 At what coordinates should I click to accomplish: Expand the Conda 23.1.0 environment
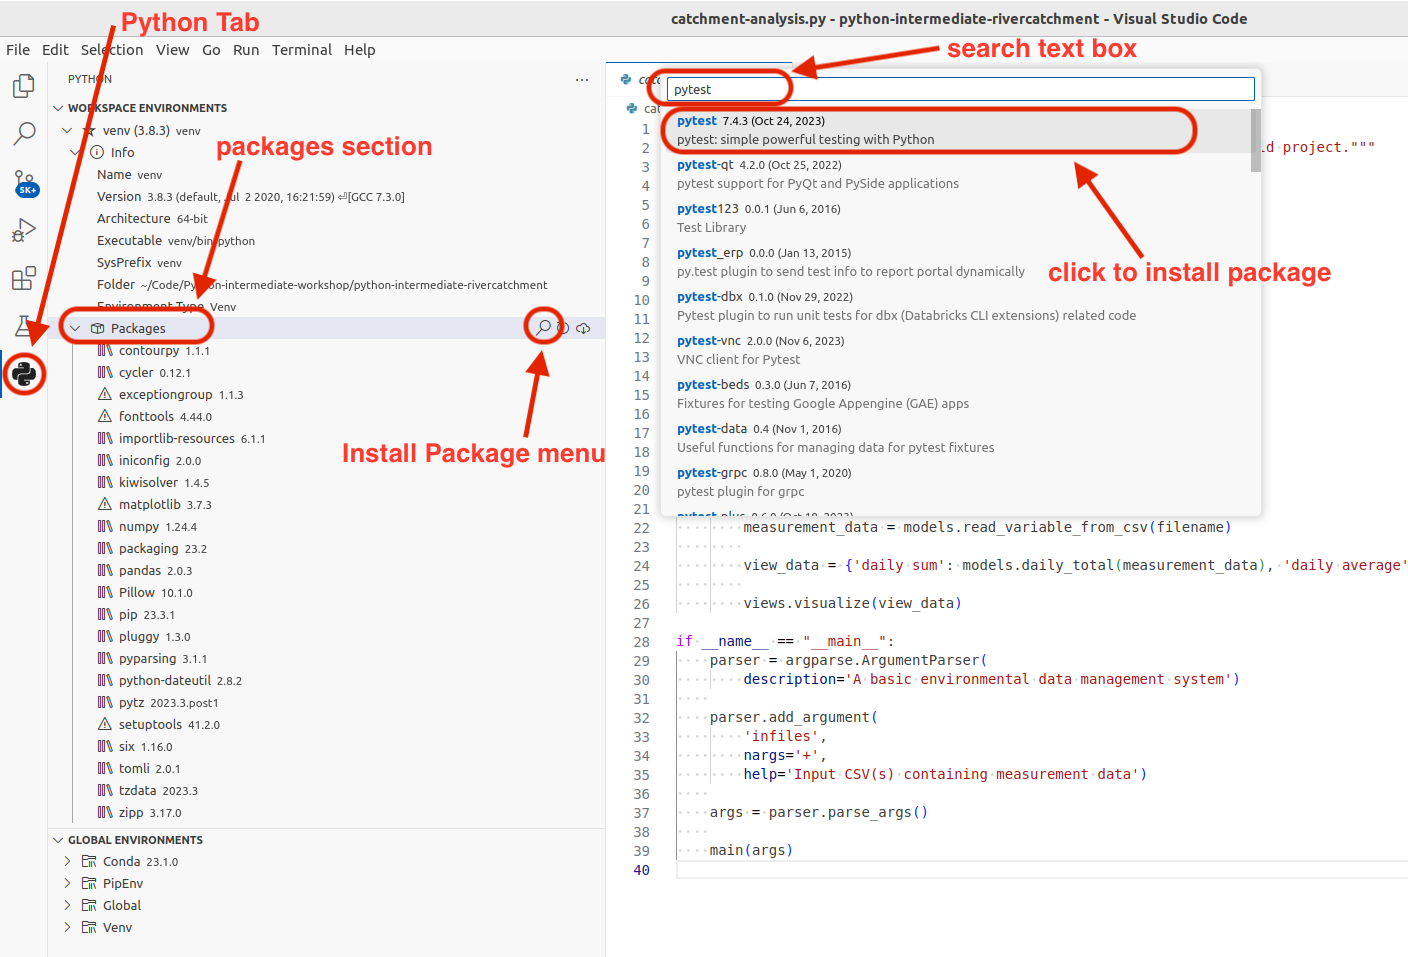click(67, 861)
